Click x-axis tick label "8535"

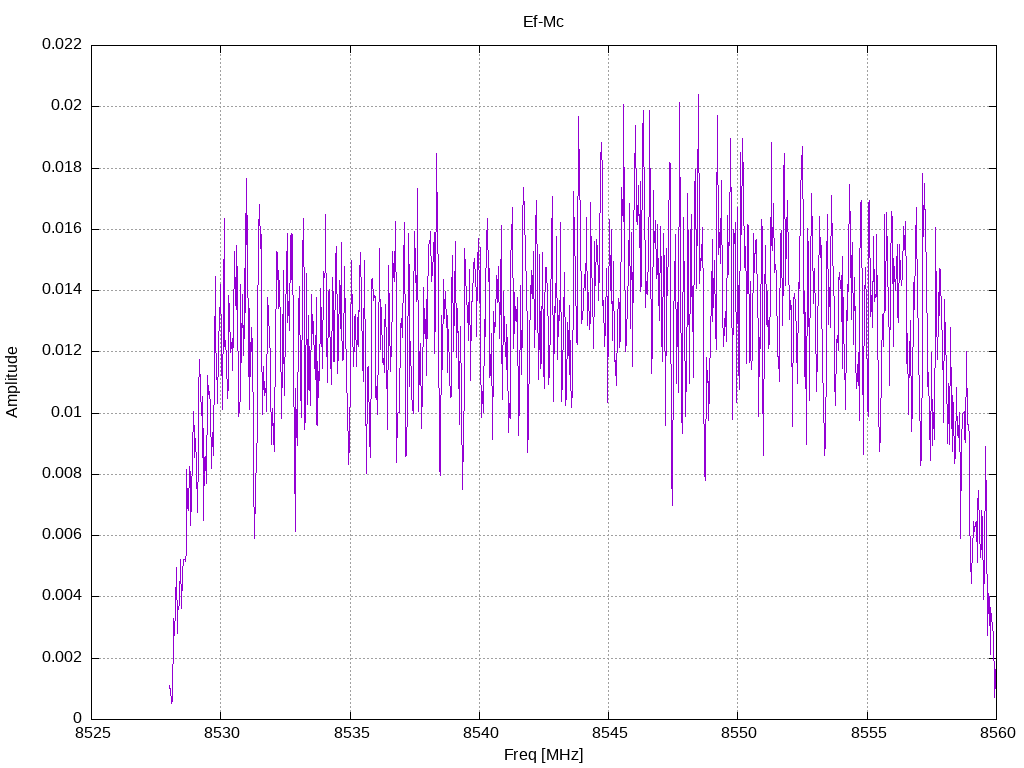(351, 733)
